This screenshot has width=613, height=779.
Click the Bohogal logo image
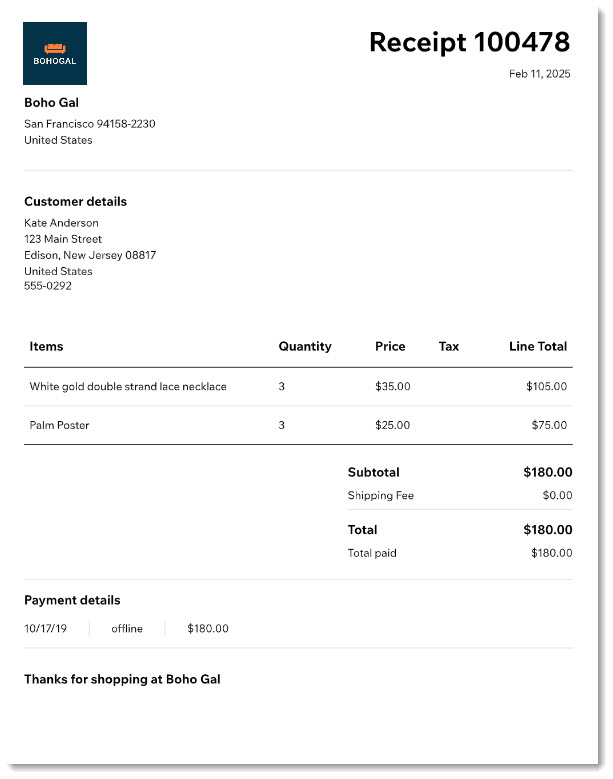coord(55,53)
